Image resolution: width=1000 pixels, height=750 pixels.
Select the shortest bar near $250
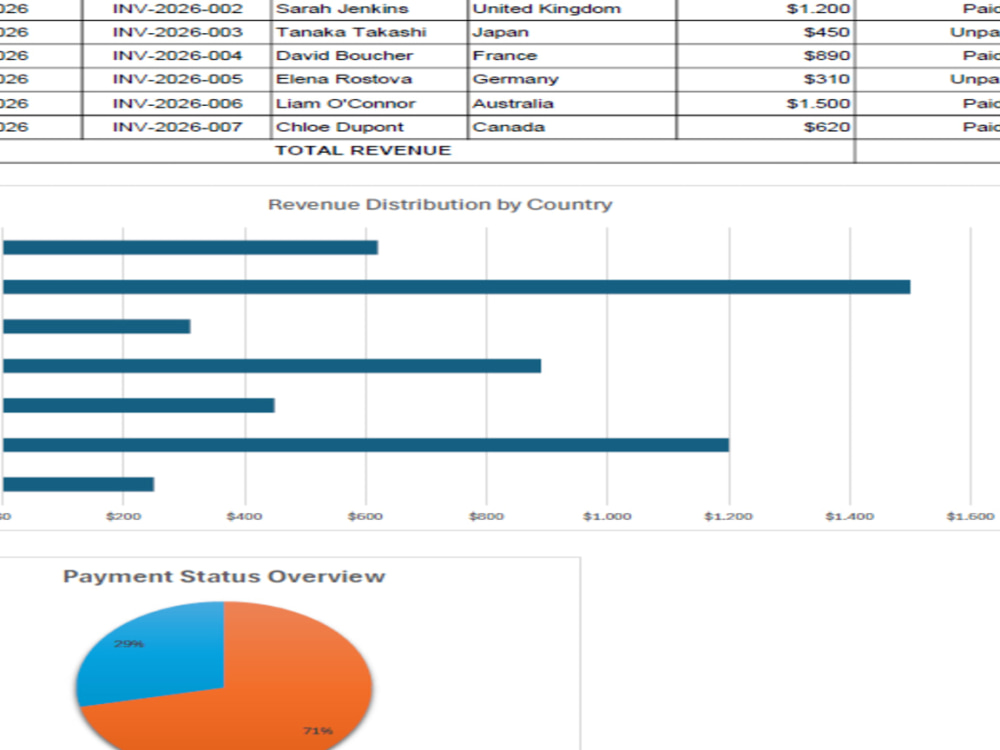tap(78, 484)
